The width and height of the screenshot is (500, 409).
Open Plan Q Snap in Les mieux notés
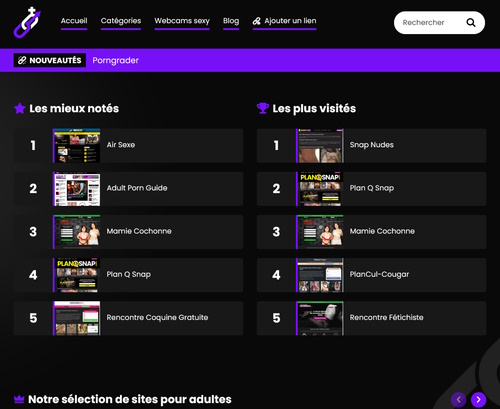tap(129, 274)
